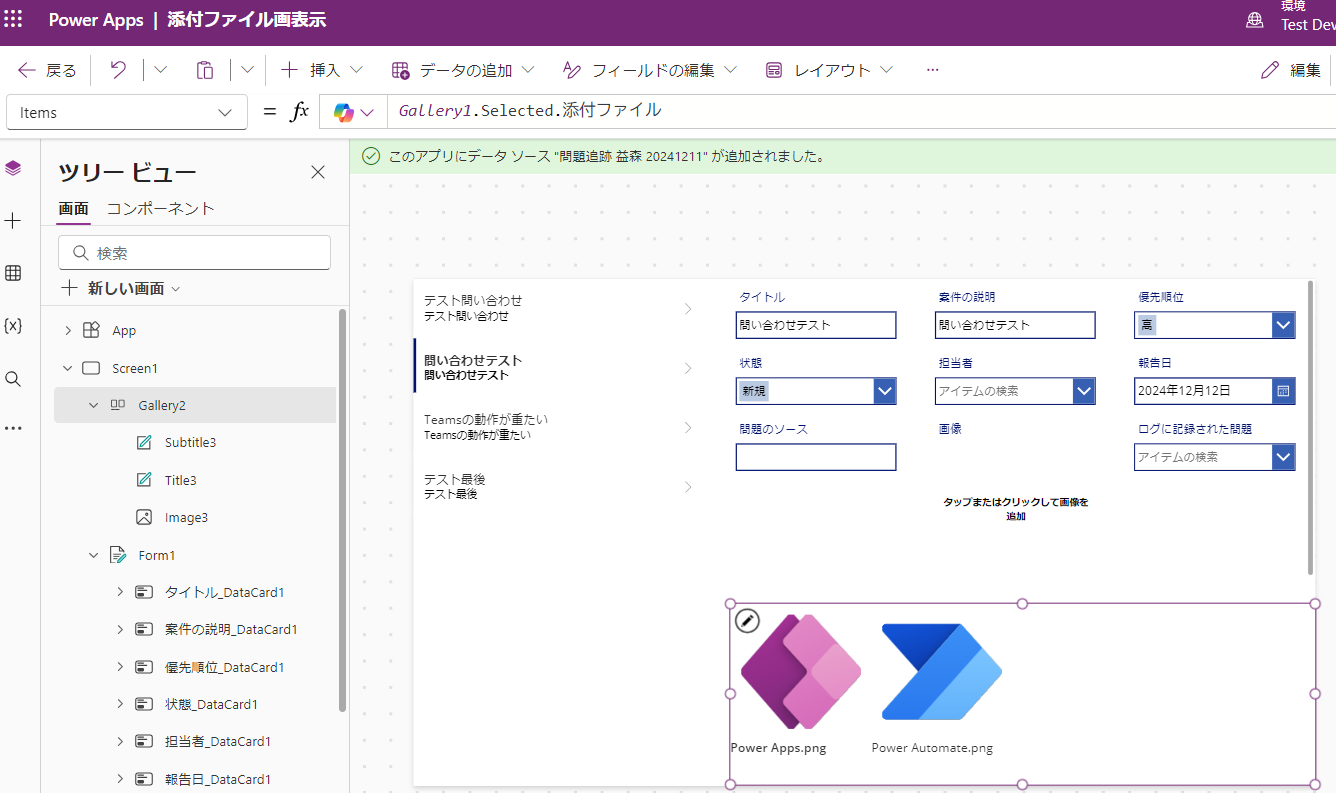Click the undo arrow icon
This screenshot has width=1336, height=793.
118,70
